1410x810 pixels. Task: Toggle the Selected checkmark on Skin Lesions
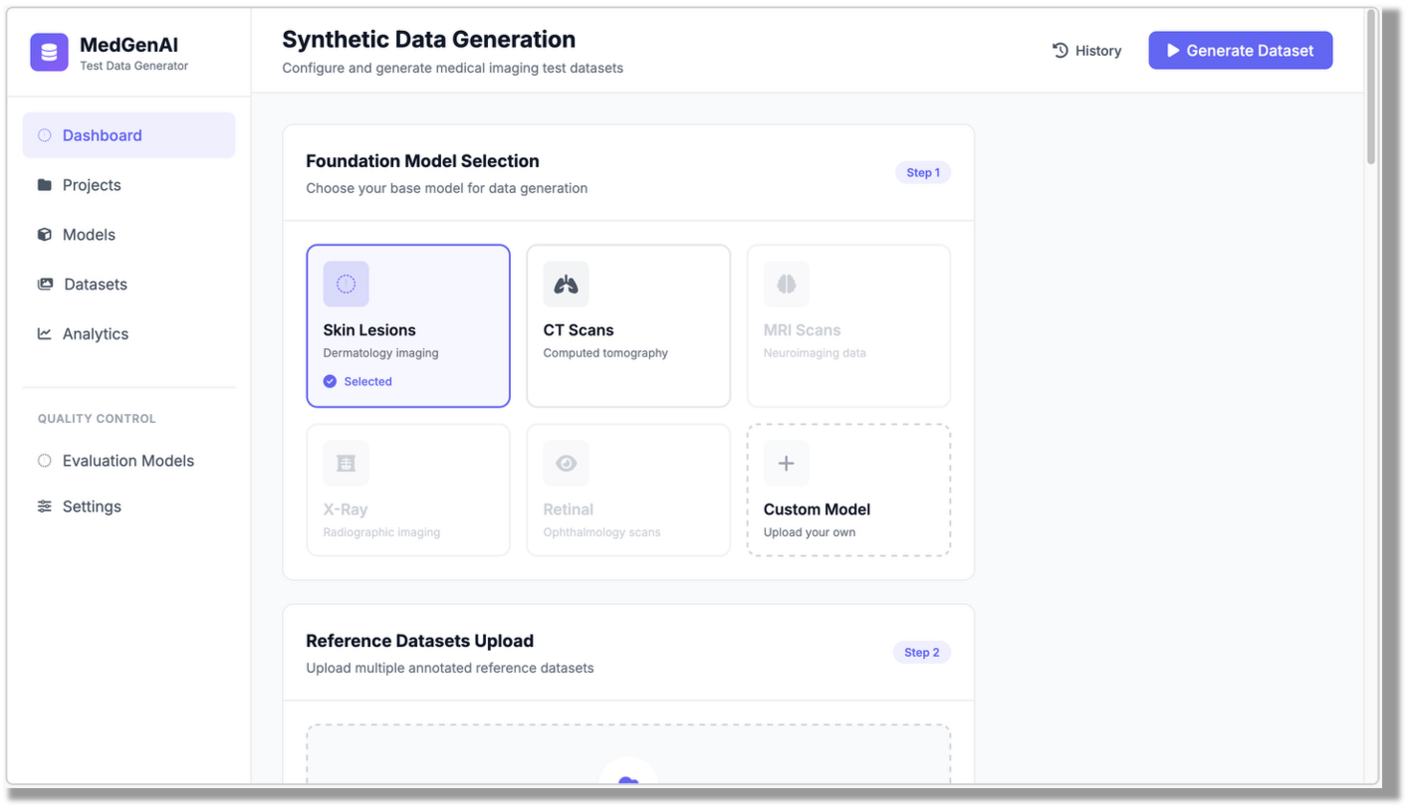point(330,381)
